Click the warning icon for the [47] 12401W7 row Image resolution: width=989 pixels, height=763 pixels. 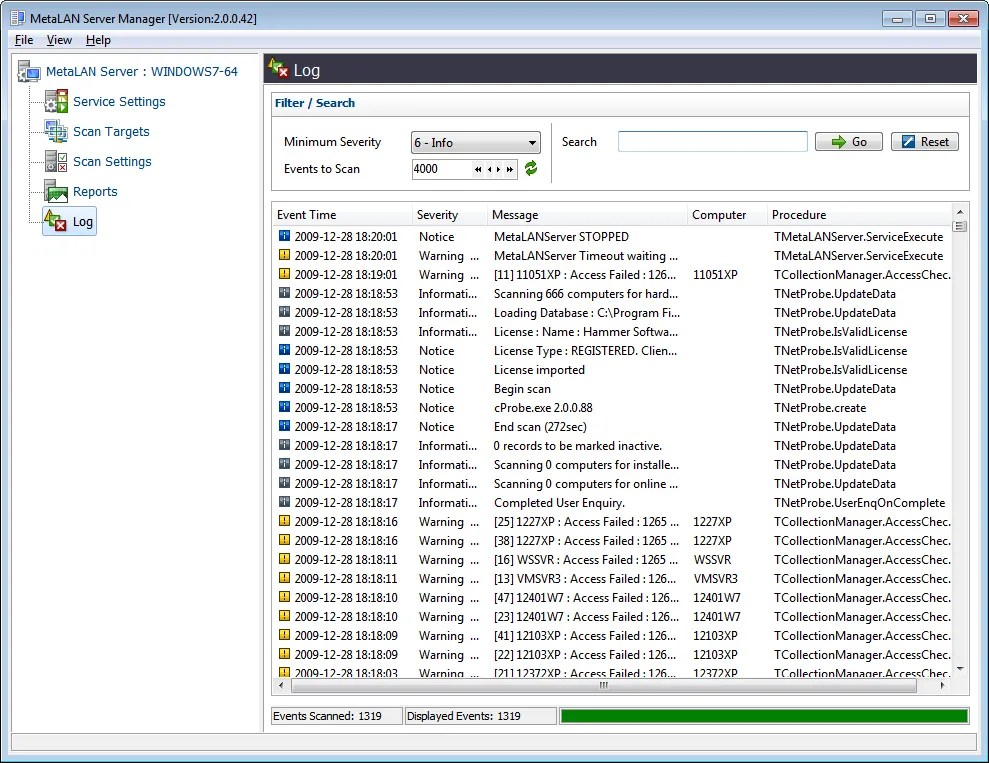284,597
